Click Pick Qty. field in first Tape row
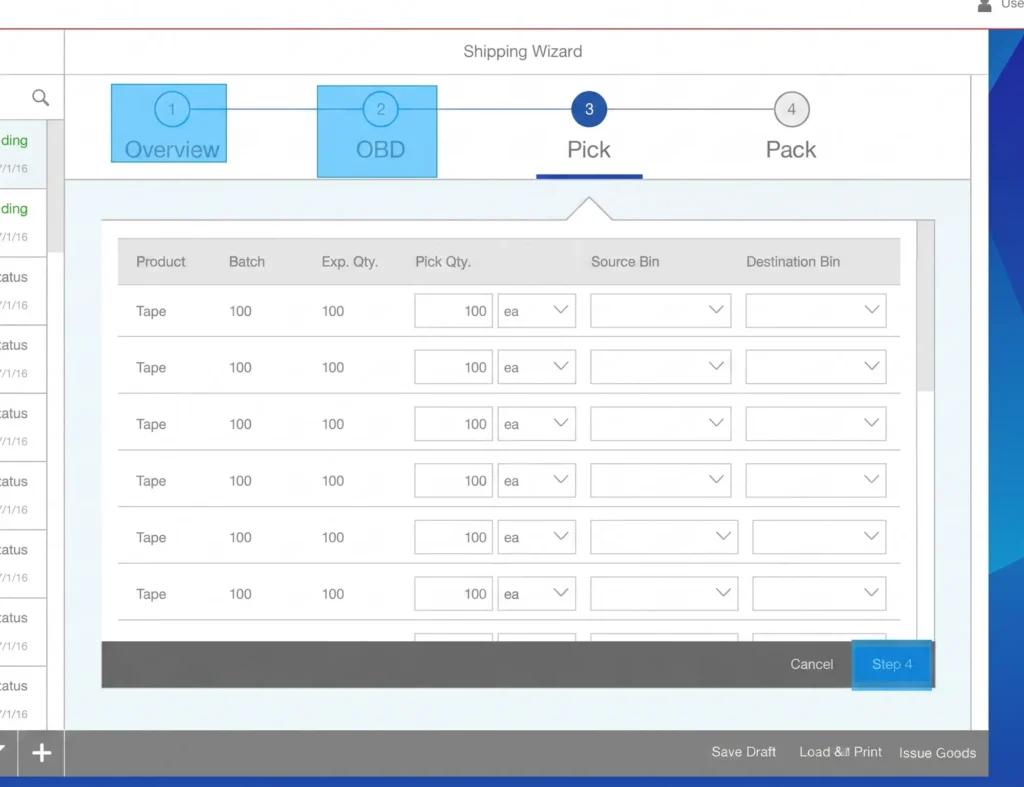Viewport: 1024px width, 787px height. tap(454, 311)
